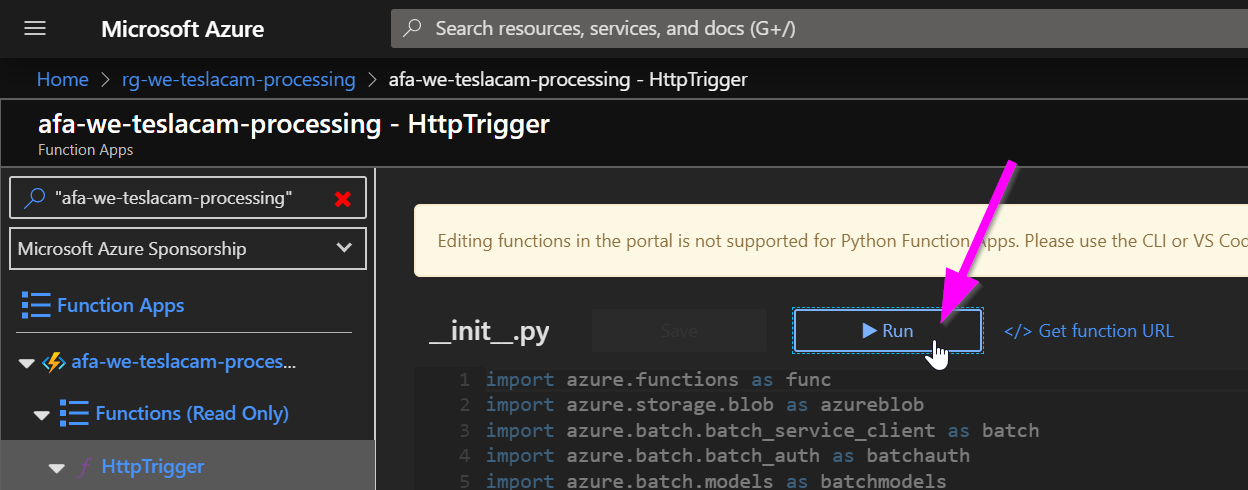Screen dimensions: 1248x490
Task: Click code line import azure.batch.batch_auth
Action: click(x=728, y=456)
